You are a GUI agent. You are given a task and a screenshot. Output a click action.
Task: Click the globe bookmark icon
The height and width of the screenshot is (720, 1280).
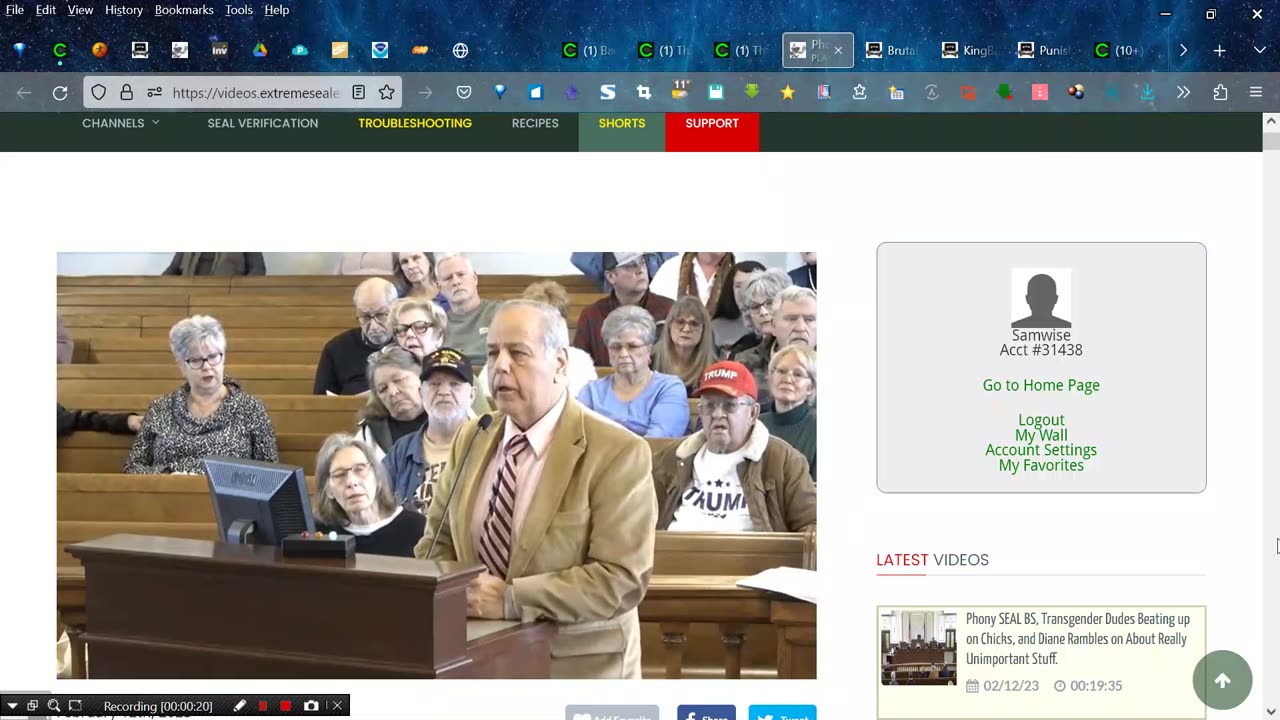coord(460,50)
